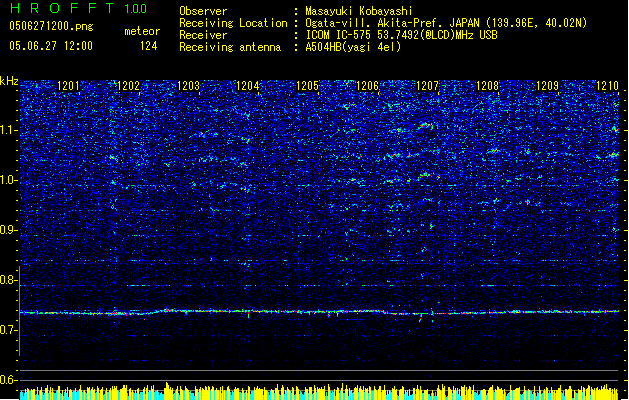The image size is (629, 400).
Task: Click the 1209 time marker
Action: (x=548, y=86)
